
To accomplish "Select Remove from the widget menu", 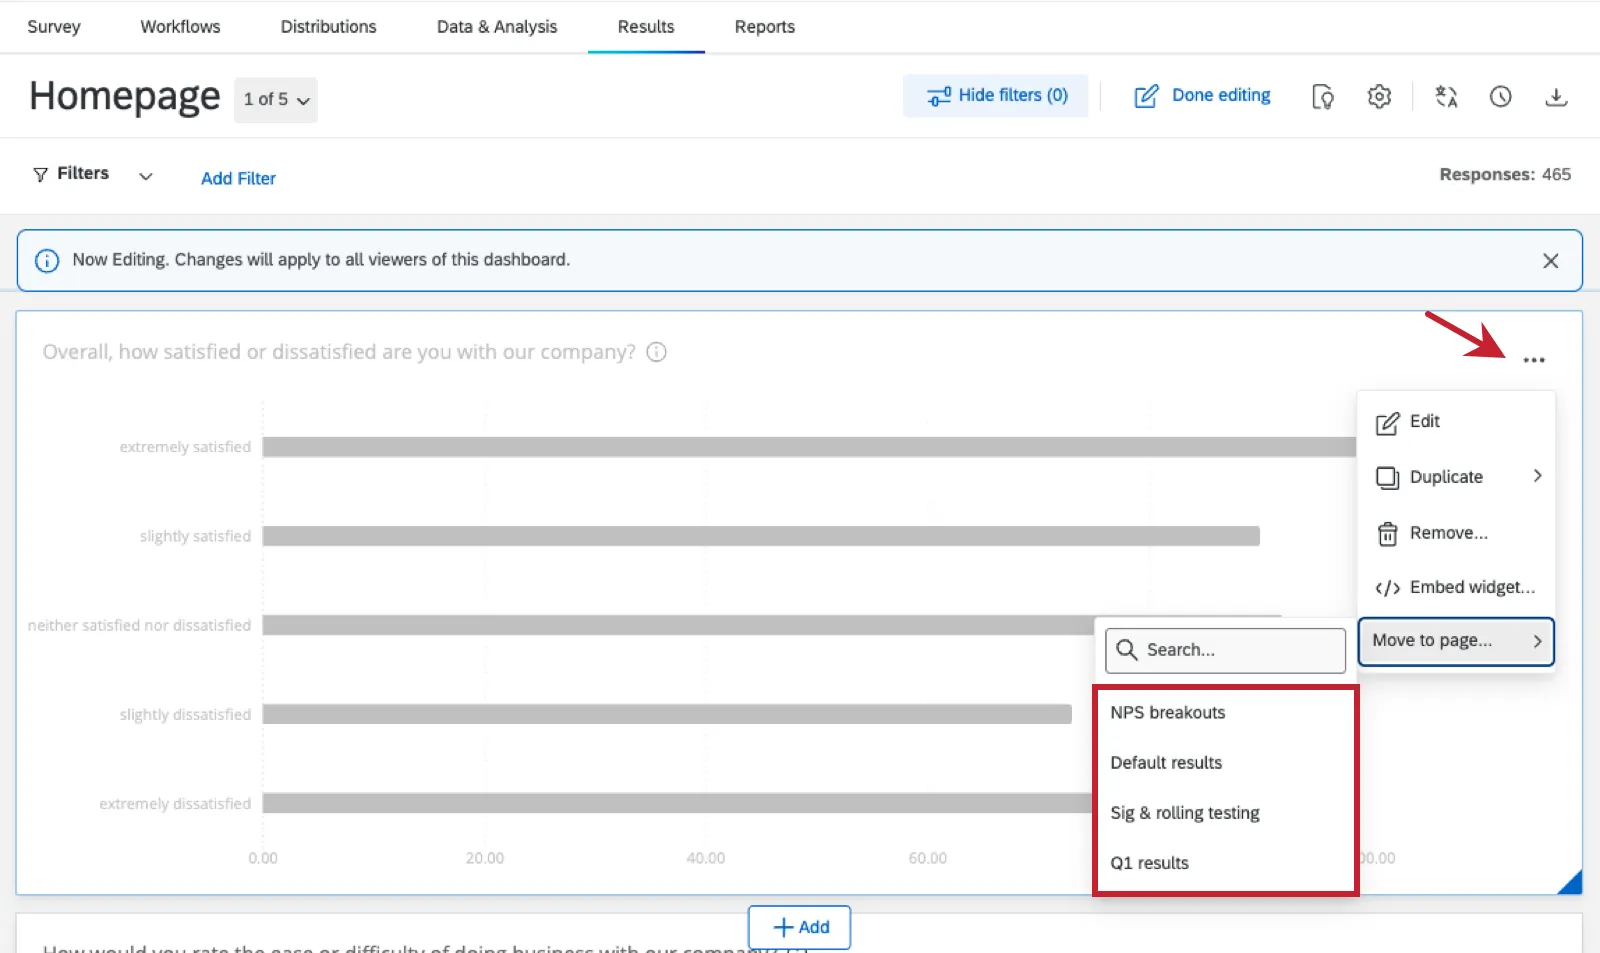I will click(1456, 533).
